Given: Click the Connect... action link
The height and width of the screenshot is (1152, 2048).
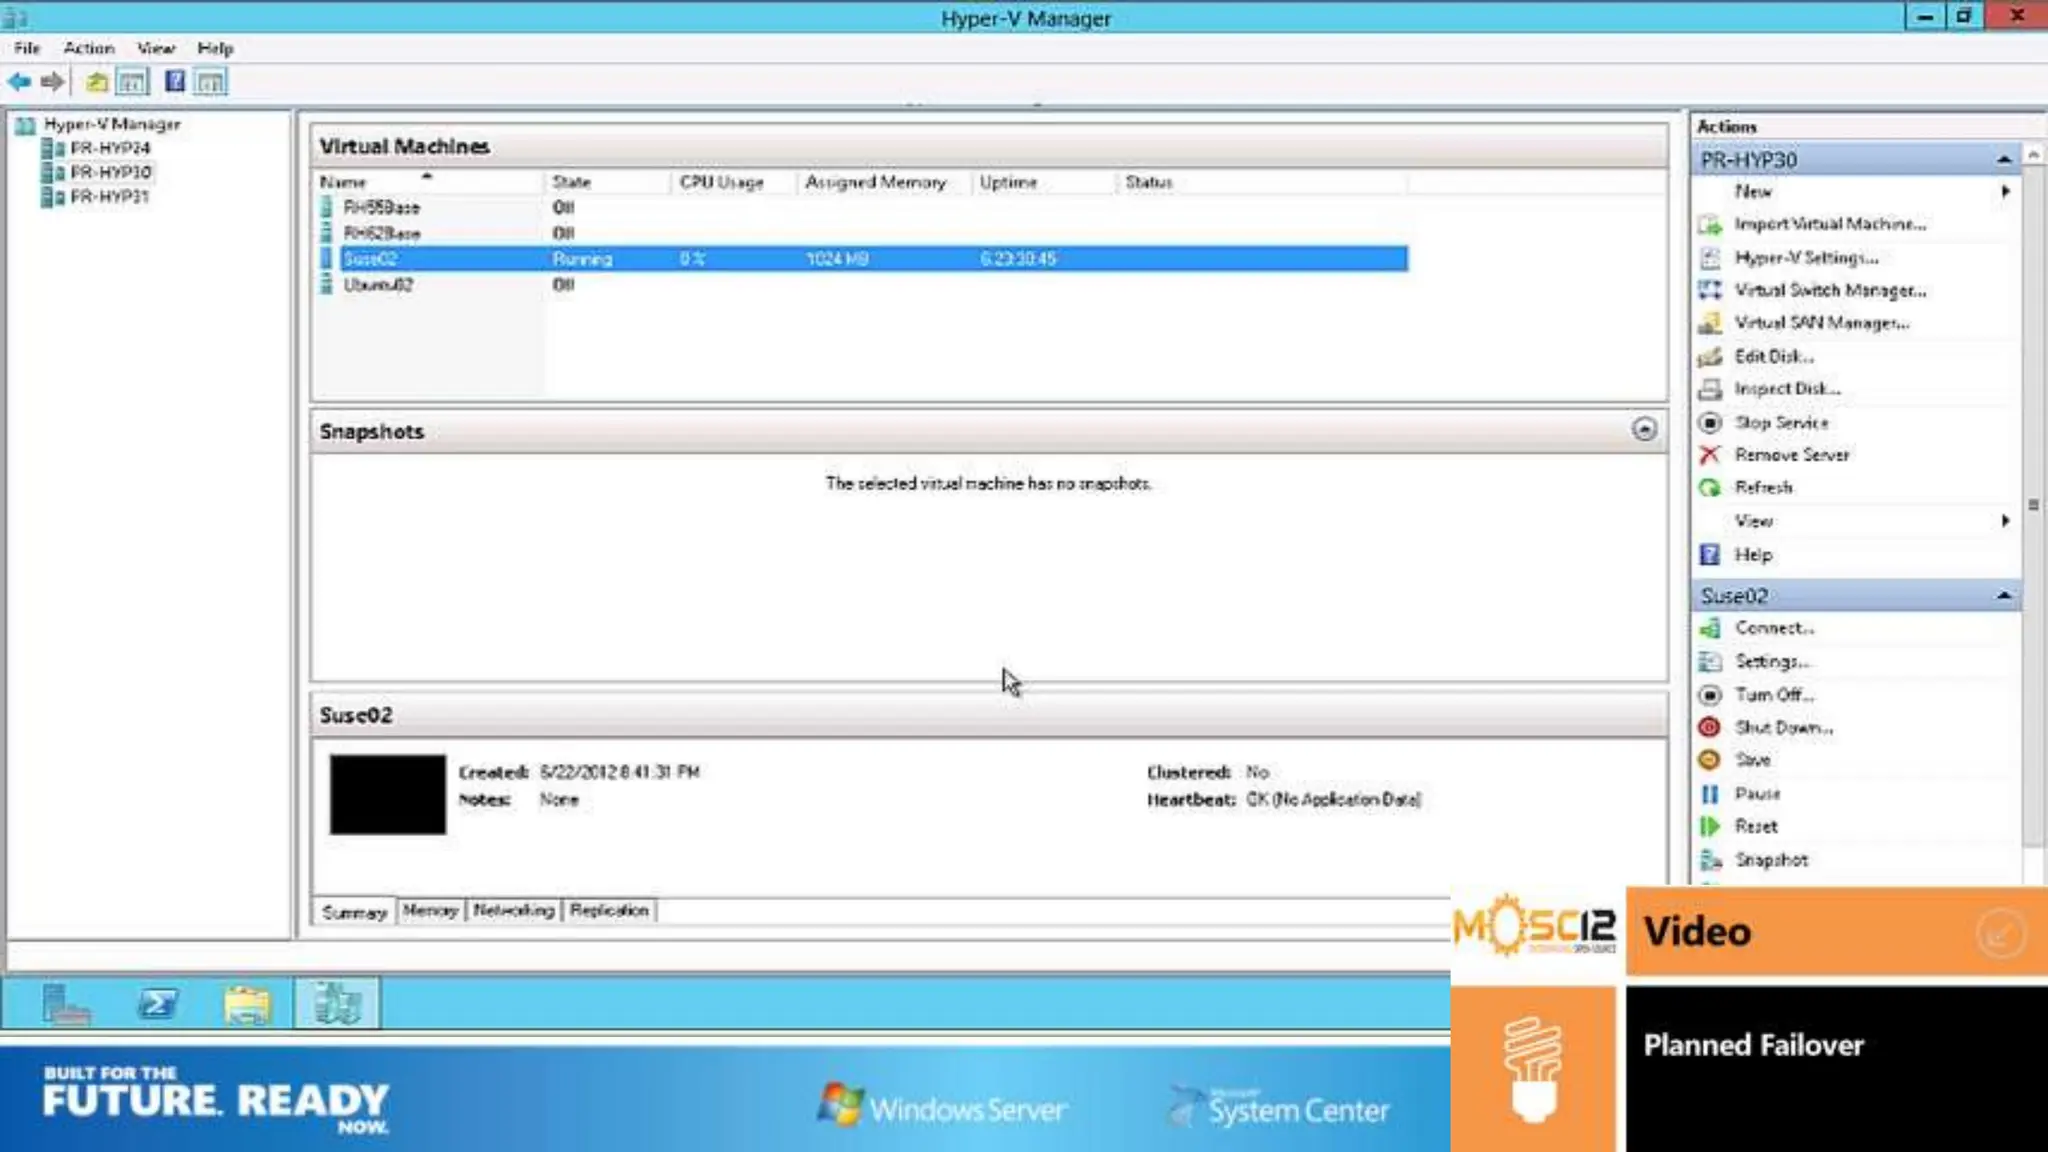Looking at the screenshot, I should (1774, 628).
